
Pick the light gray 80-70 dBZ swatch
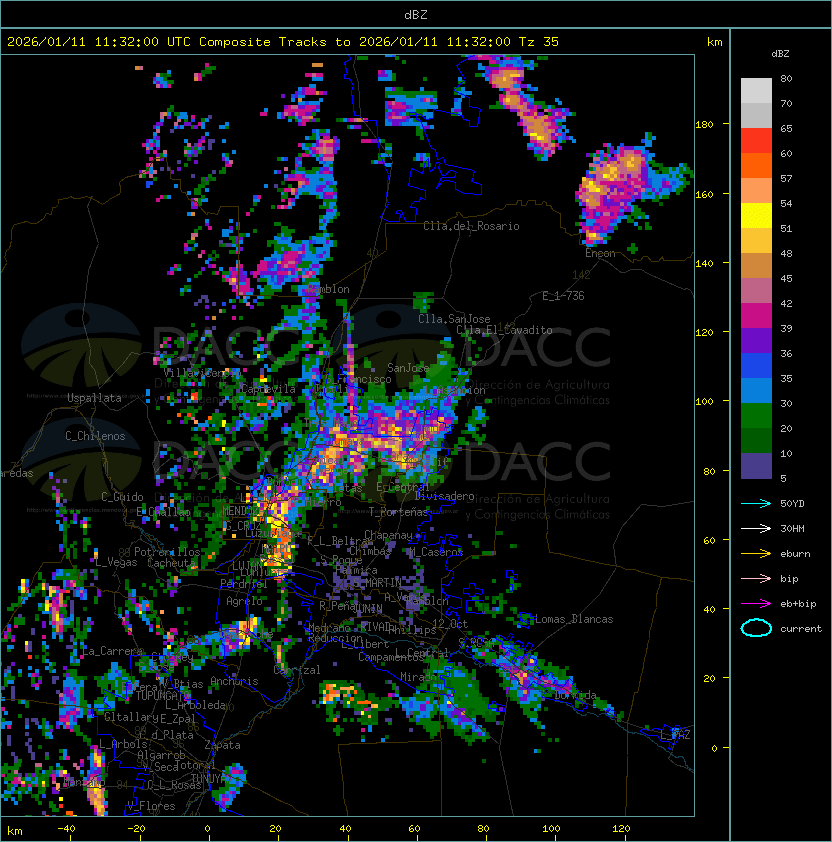point(756,91)
